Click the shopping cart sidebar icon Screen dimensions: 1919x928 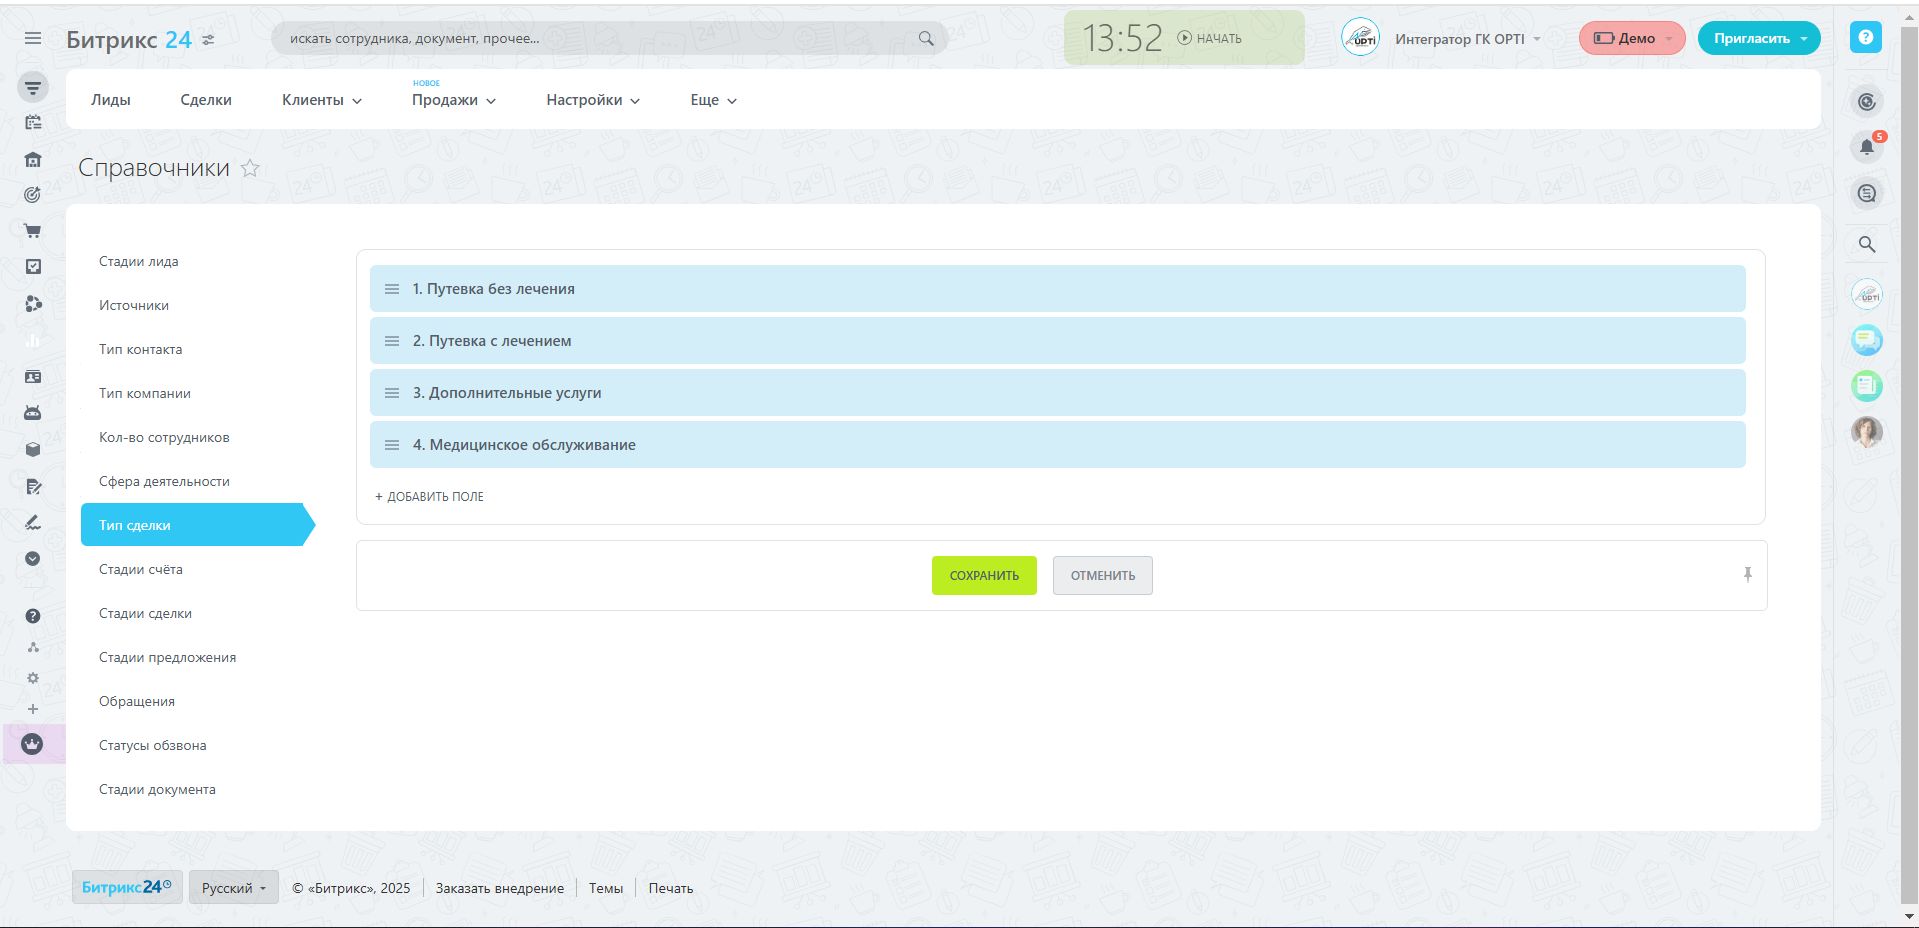(33, 231)
